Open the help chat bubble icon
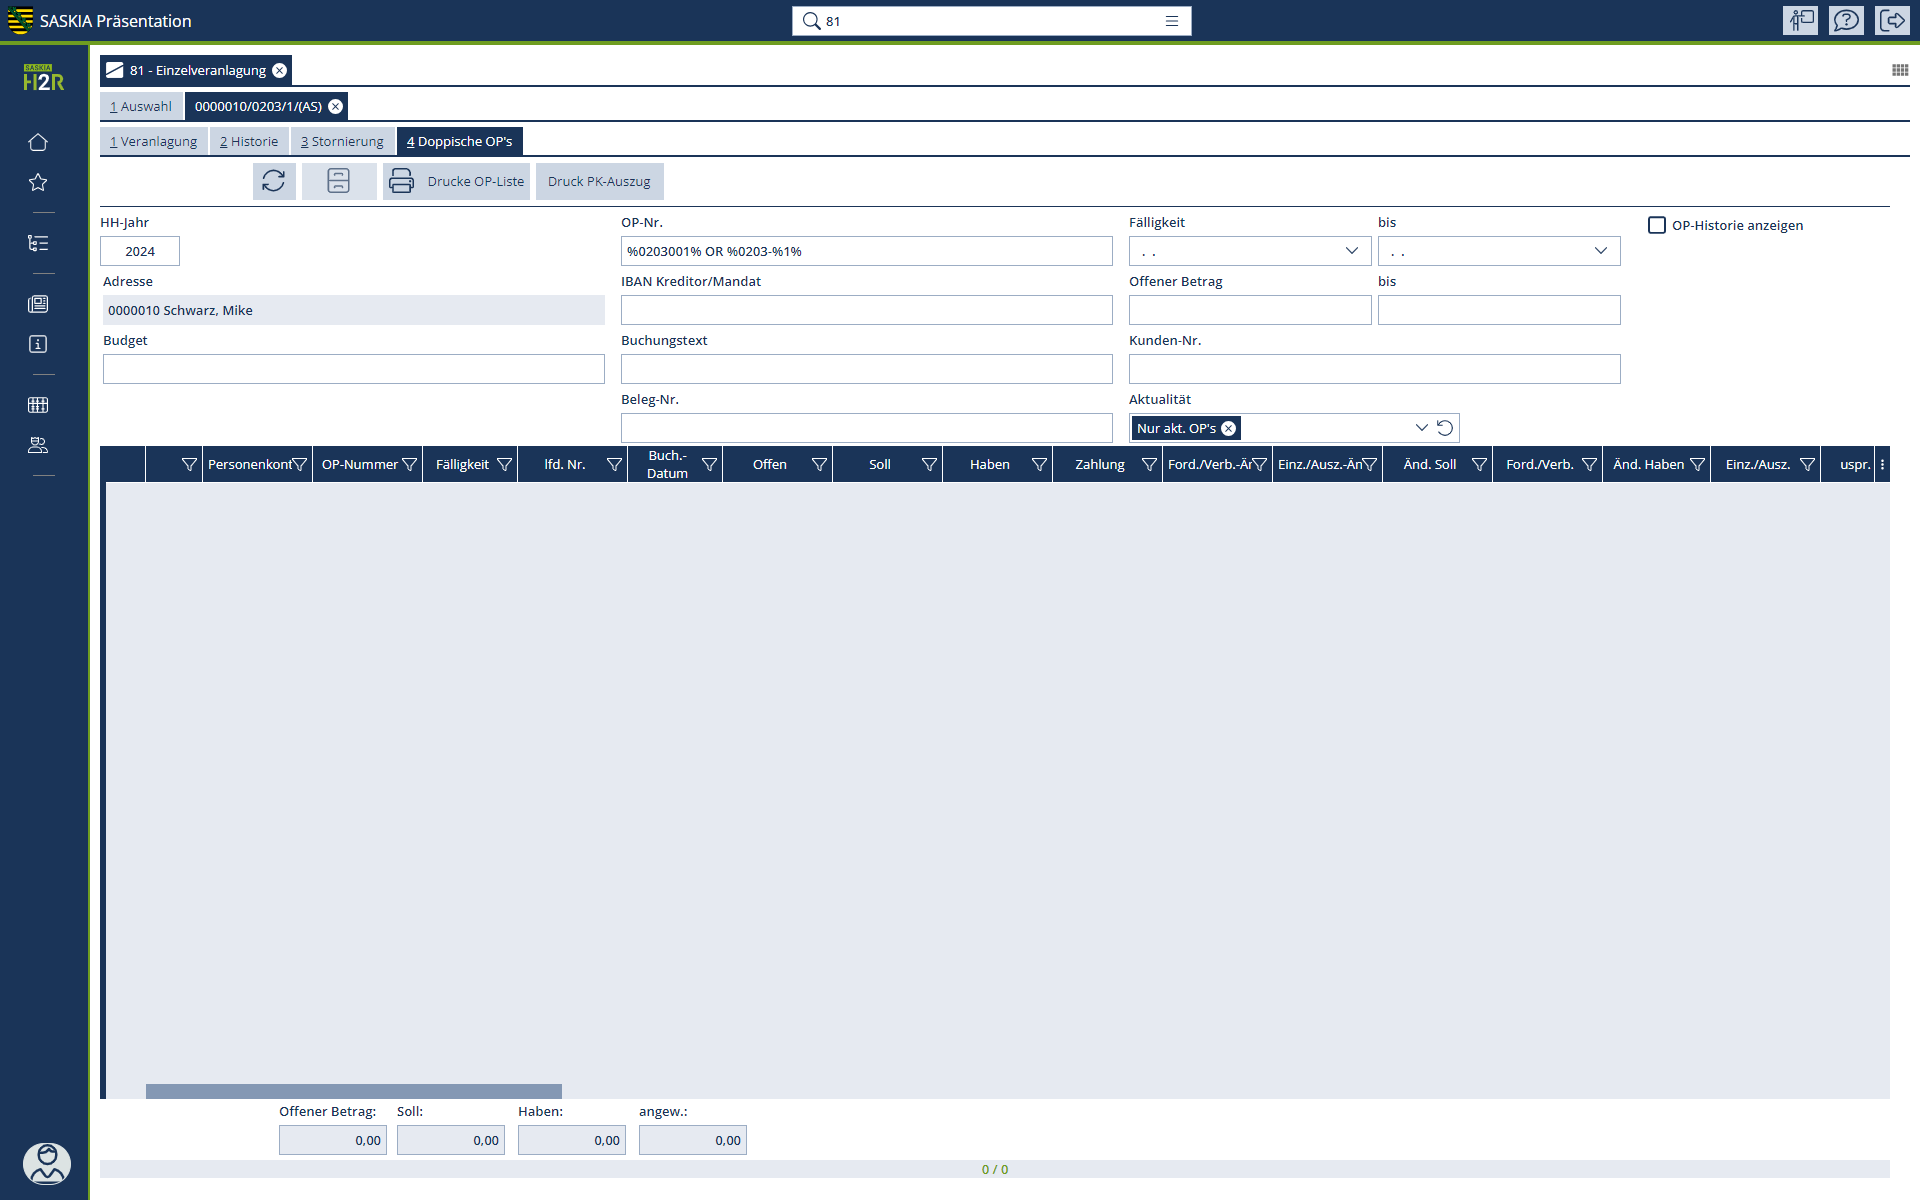The height and width of the screenshot is (1200, 1920). (1846, 20)
